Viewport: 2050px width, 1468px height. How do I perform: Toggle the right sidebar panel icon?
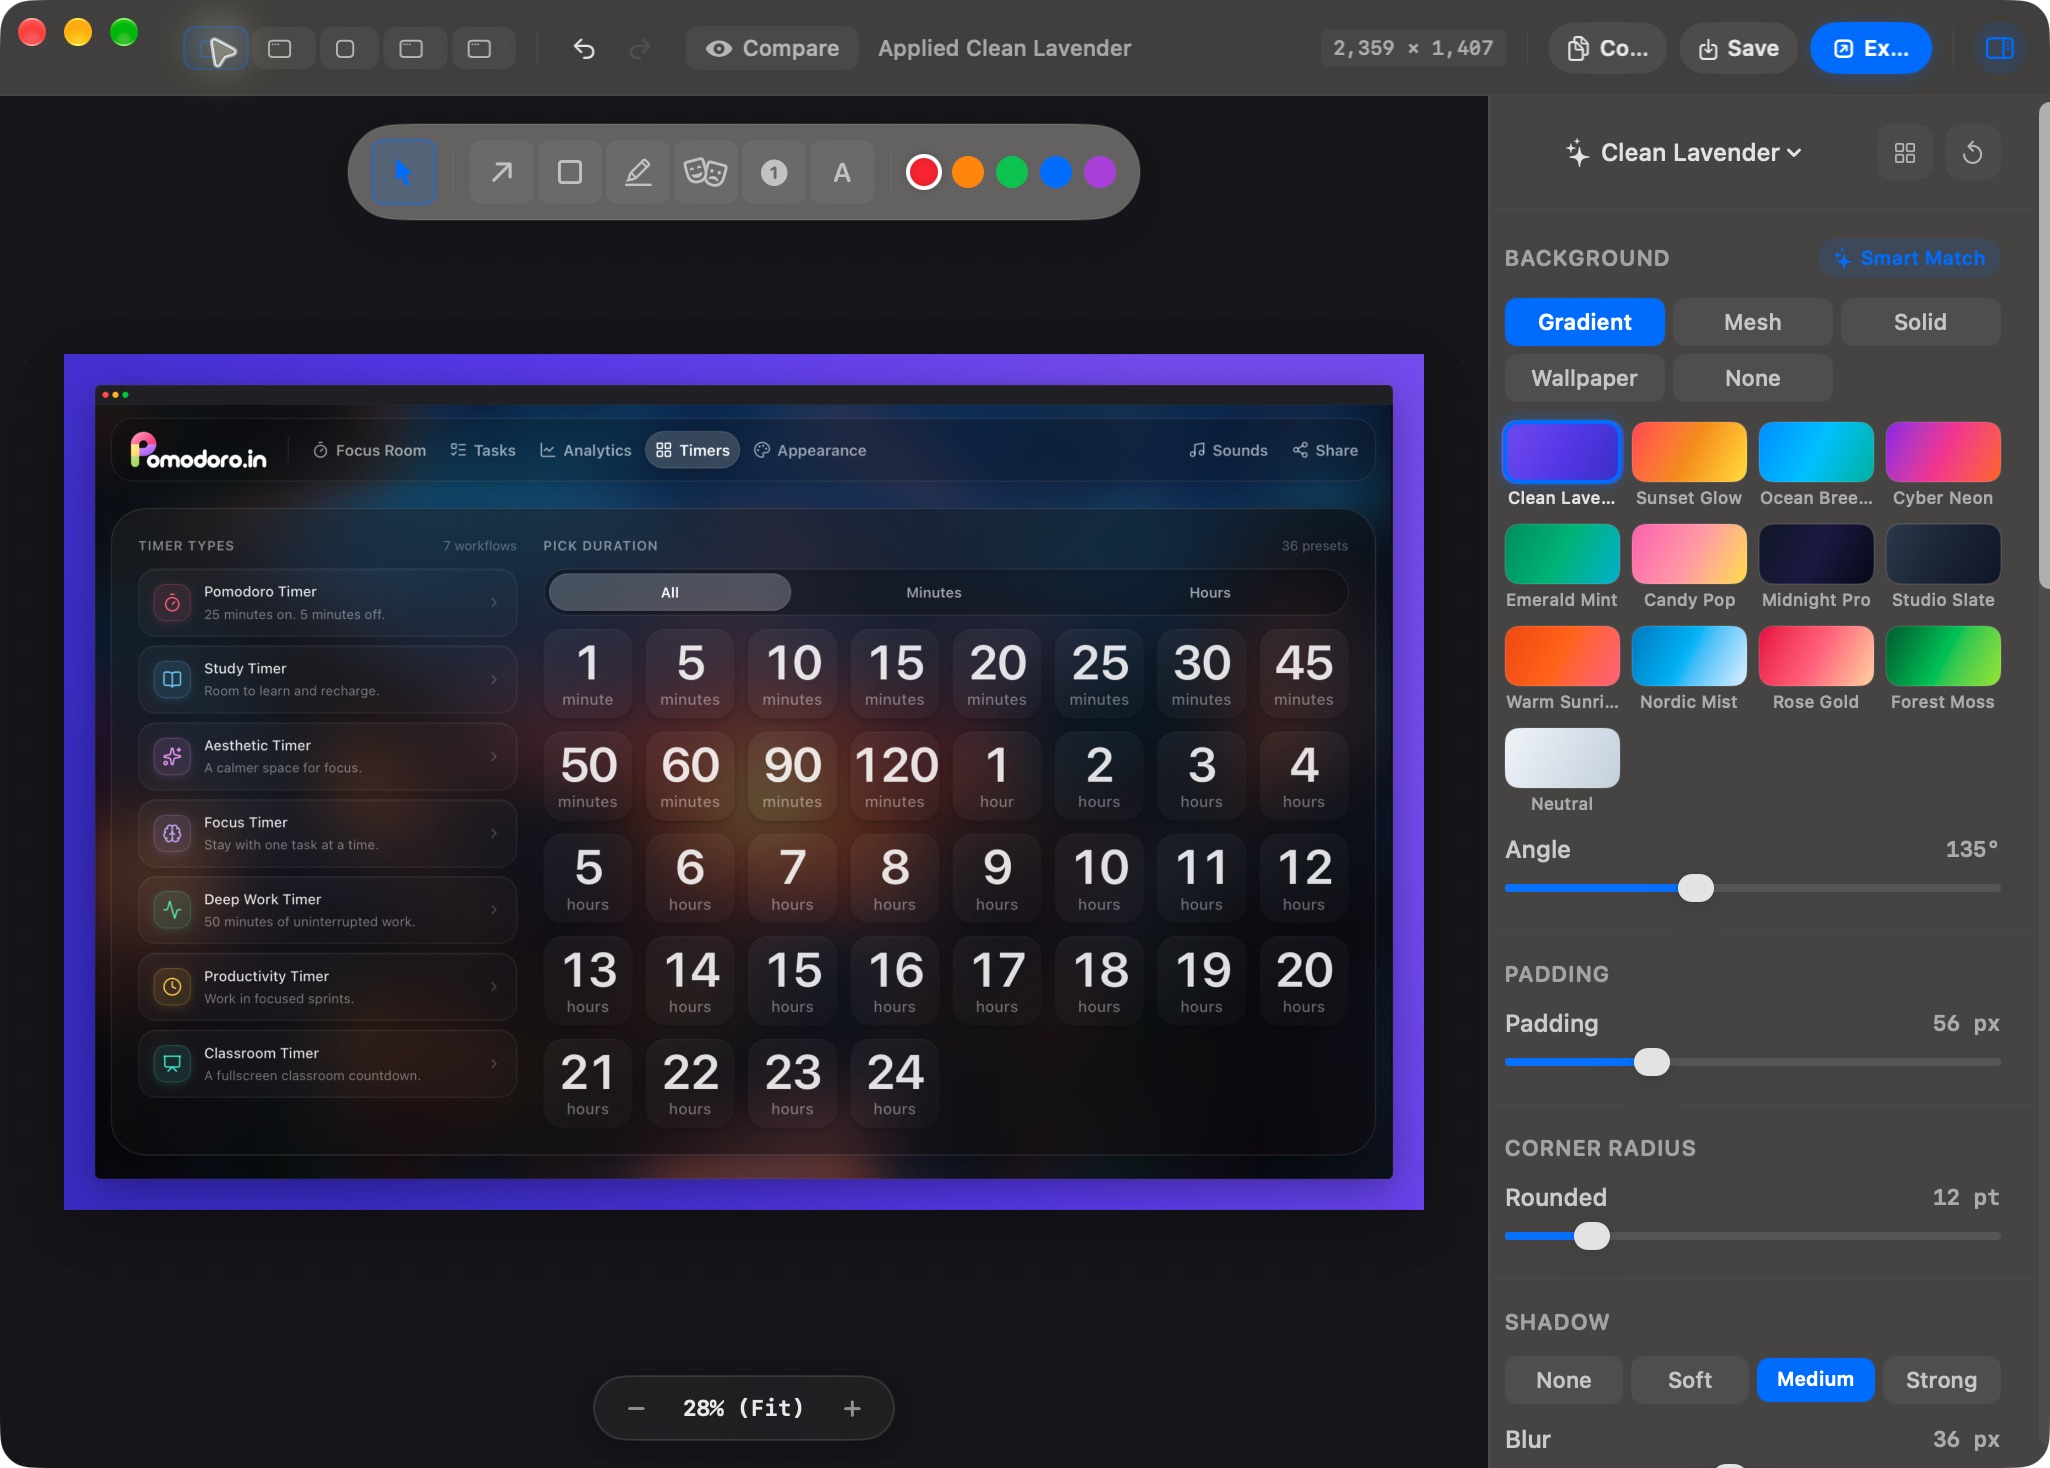click(x=1999, y=48)
